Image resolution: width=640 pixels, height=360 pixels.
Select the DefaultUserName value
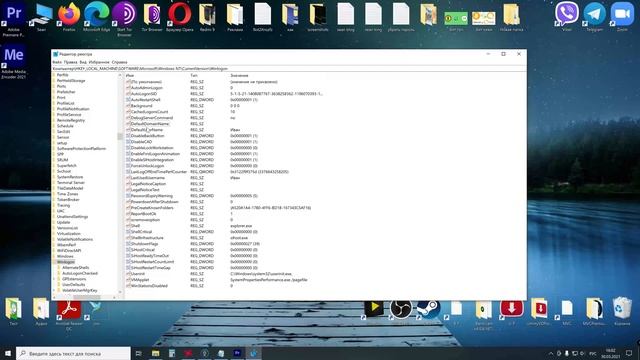coord(146,130)
